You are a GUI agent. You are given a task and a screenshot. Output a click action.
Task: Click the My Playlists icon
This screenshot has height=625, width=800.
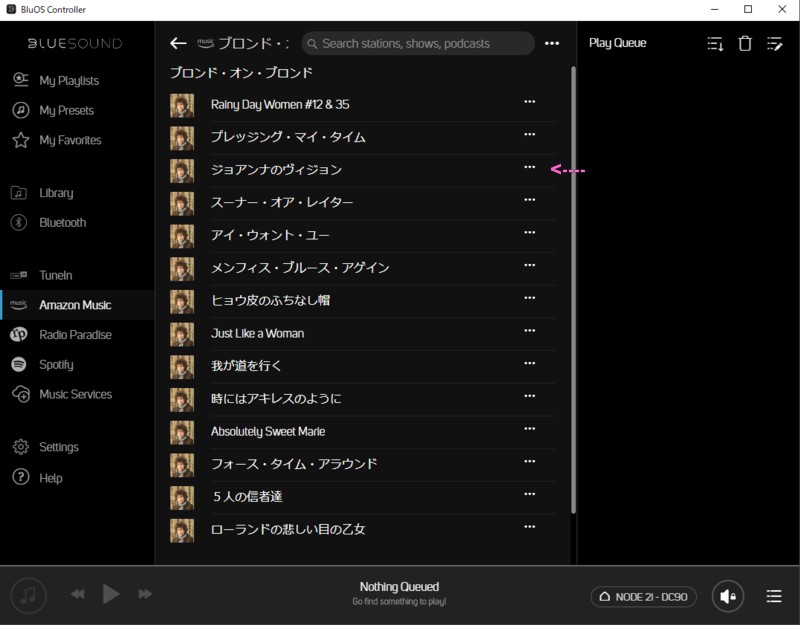point(20,80)
